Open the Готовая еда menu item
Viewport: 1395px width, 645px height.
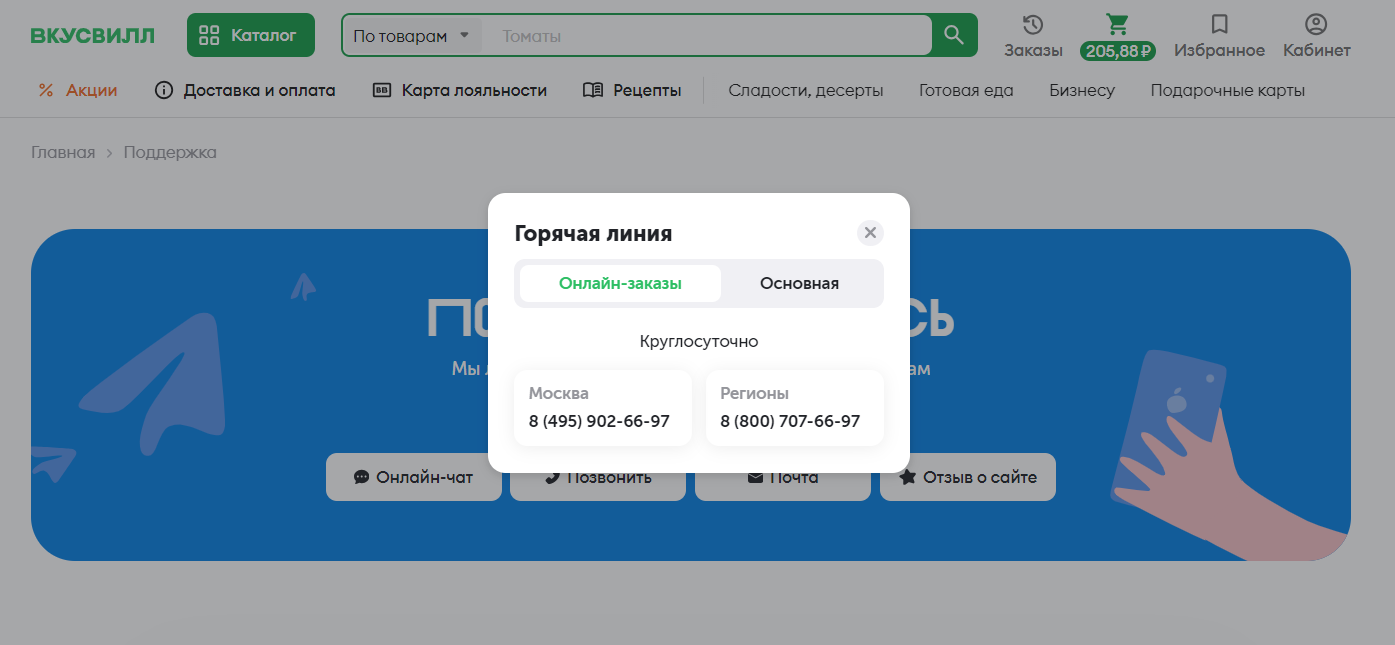(x=965, y=90)
